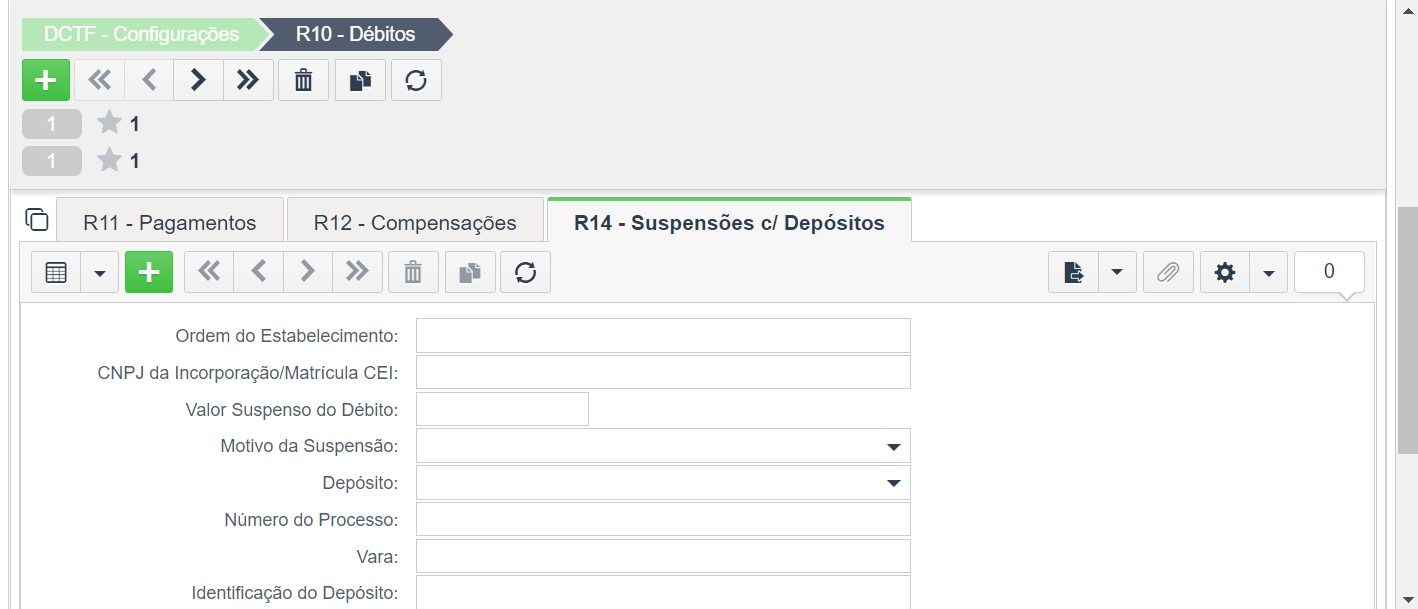
Task: Toggle favorite star on second R10 row
Action: click(x=109, y=160)
